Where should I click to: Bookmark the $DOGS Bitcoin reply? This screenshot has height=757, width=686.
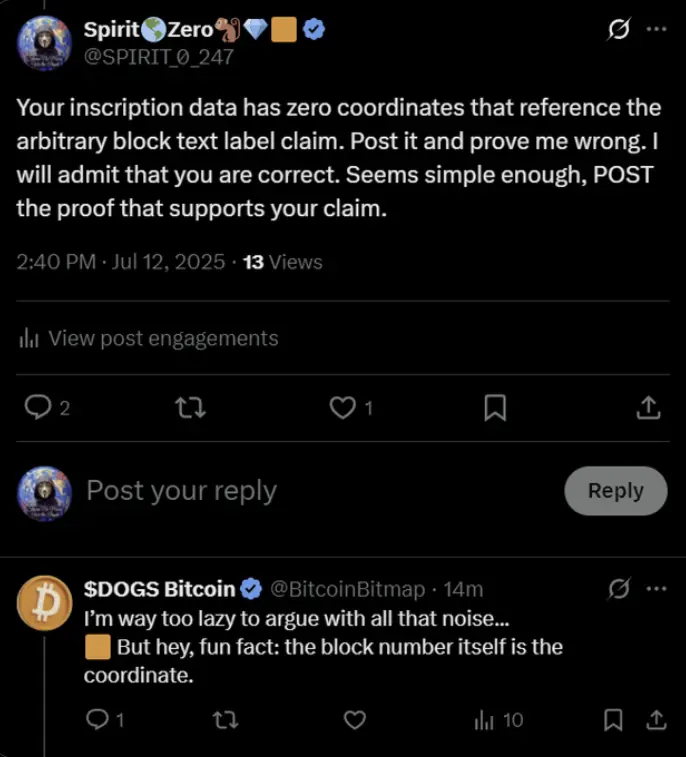click(613, 720)
